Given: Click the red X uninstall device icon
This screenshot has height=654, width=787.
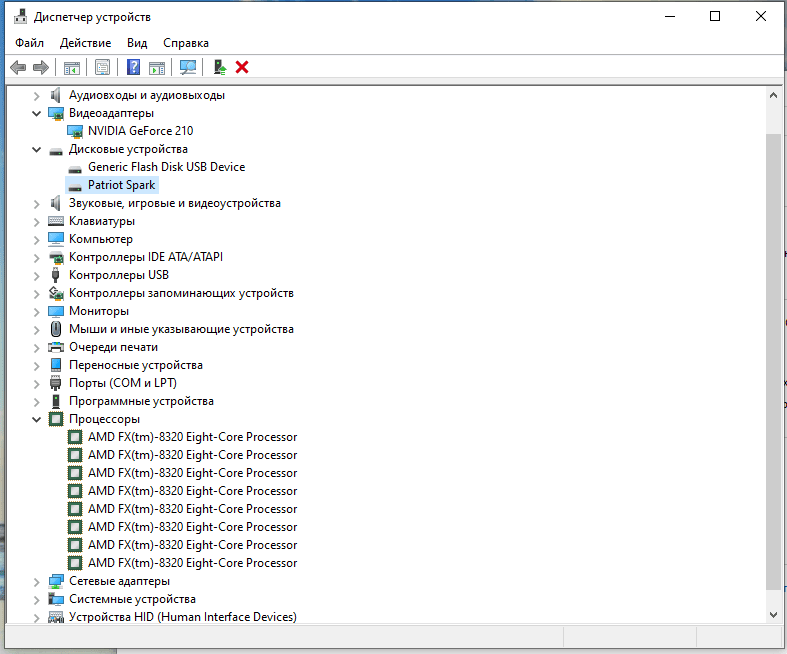Looking at the screenshot, I should click(242, 67).
